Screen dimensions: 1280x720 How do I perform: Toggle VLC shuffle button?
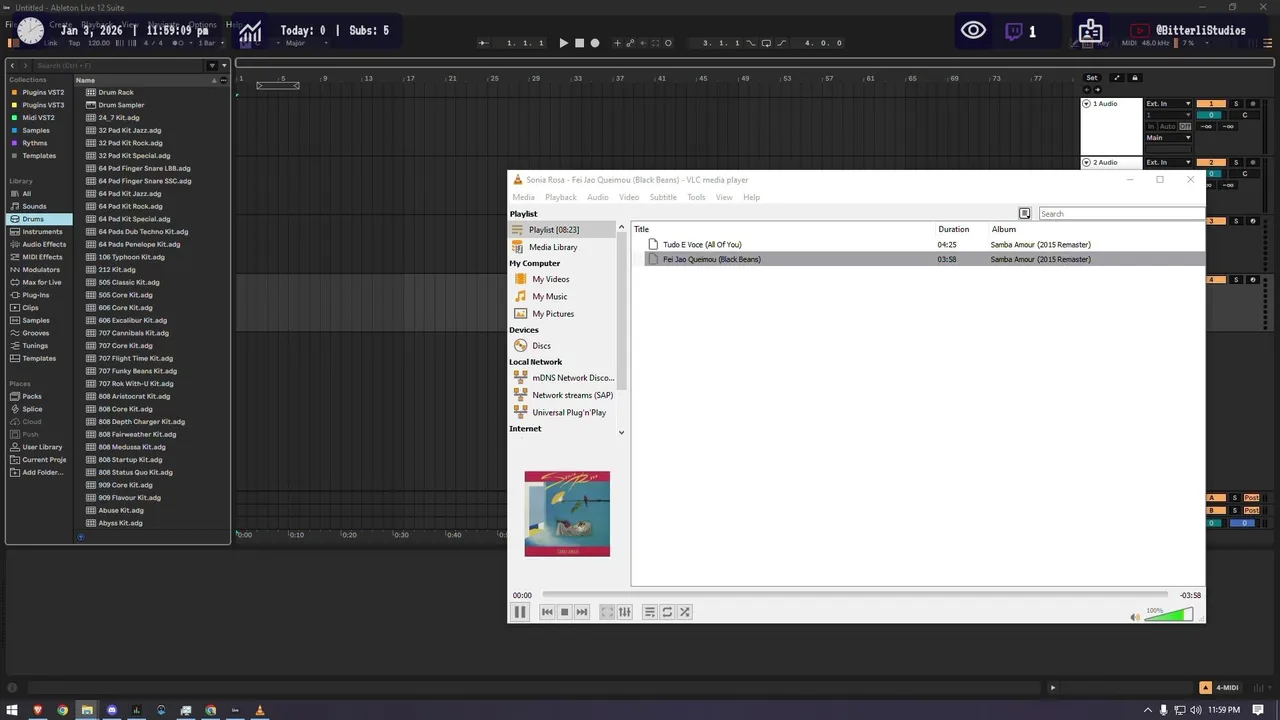click(x=685, y=612)
